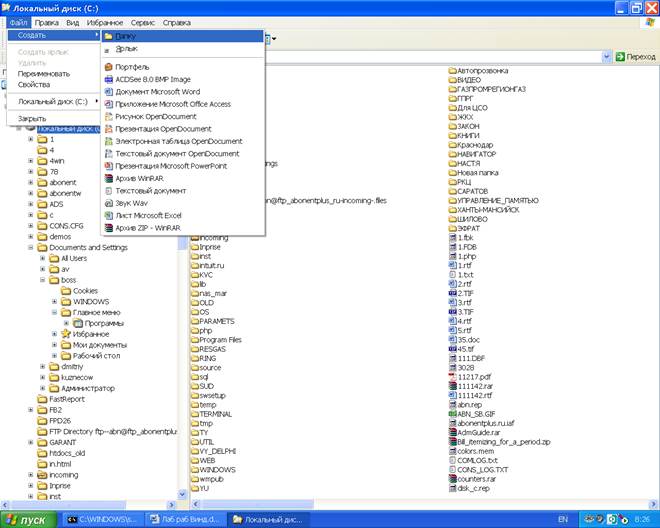This screenshot has width=660, height=528.
Task: Click the Портфель briefcase icon
Action: click(x=109, y=67)
